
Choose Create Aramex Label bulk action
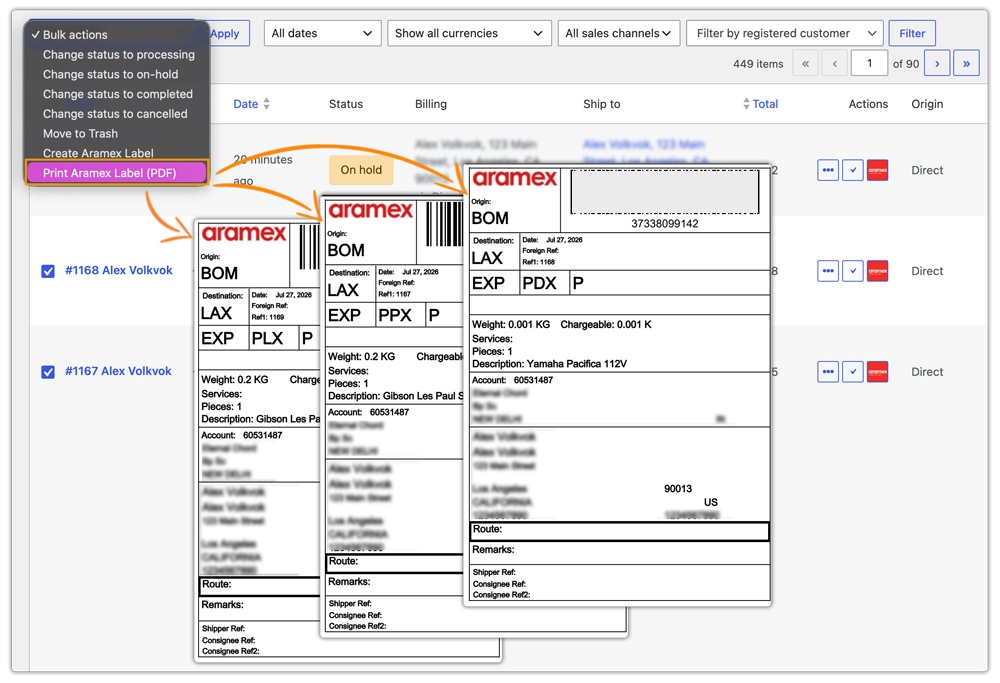coord(98,153)
